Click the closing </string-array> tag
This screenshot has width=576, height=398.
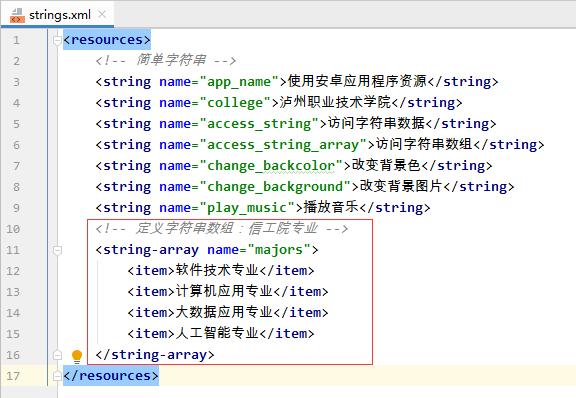coord(155,355)
